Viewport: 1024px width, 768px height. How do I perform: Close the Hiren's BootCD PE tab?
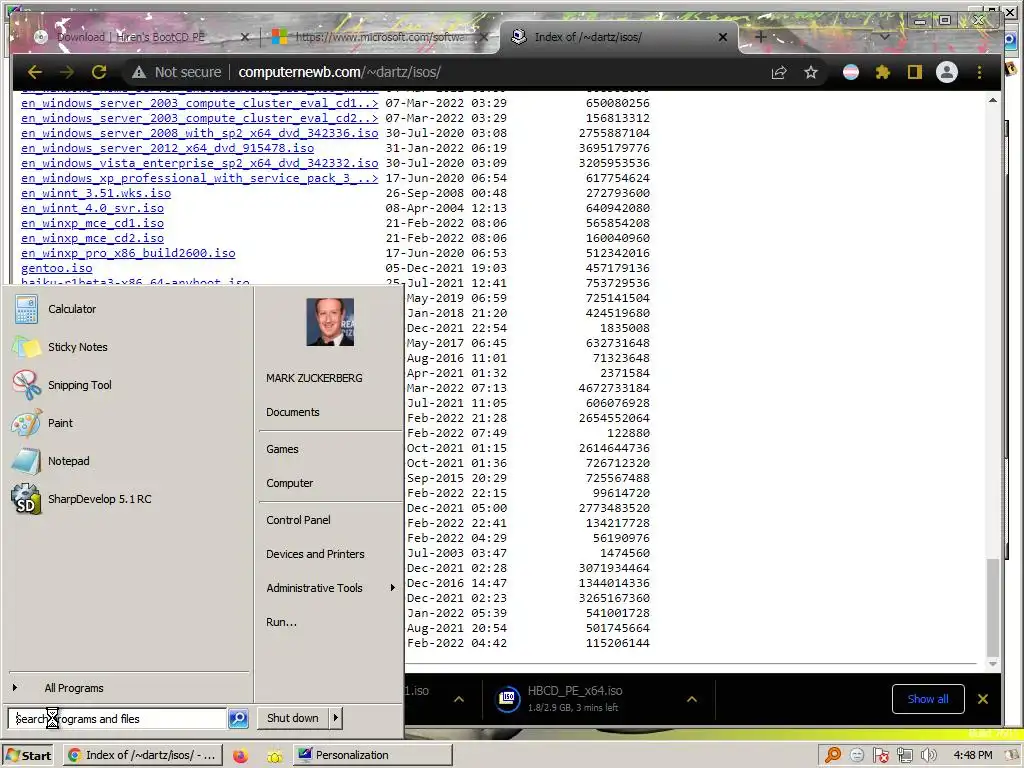point(245,37)
